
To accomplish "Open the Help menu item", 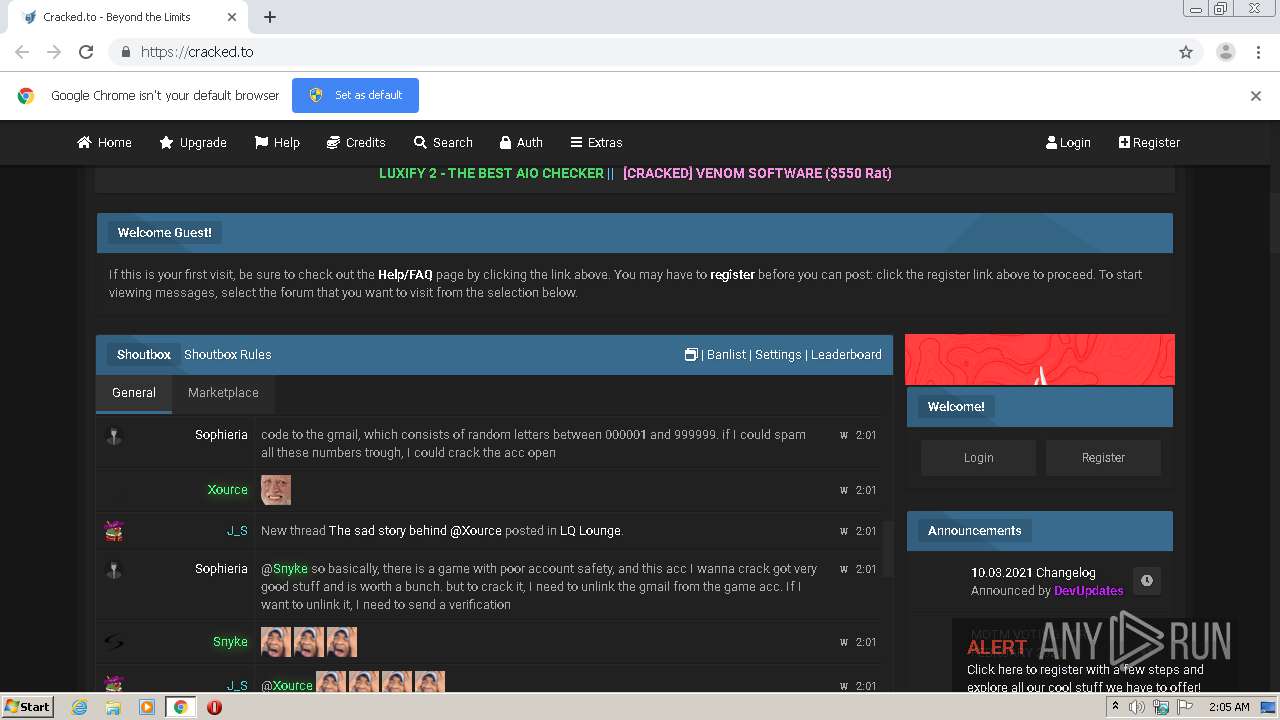I will (277, 142).
